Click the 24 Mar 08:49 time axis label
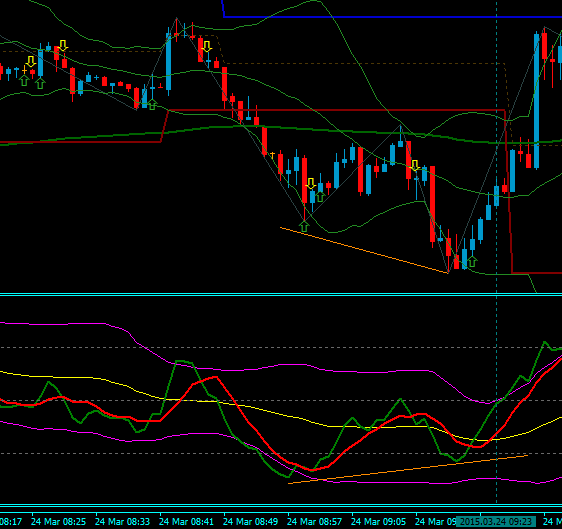Screen dimensions: 562x529 point(250,521)
